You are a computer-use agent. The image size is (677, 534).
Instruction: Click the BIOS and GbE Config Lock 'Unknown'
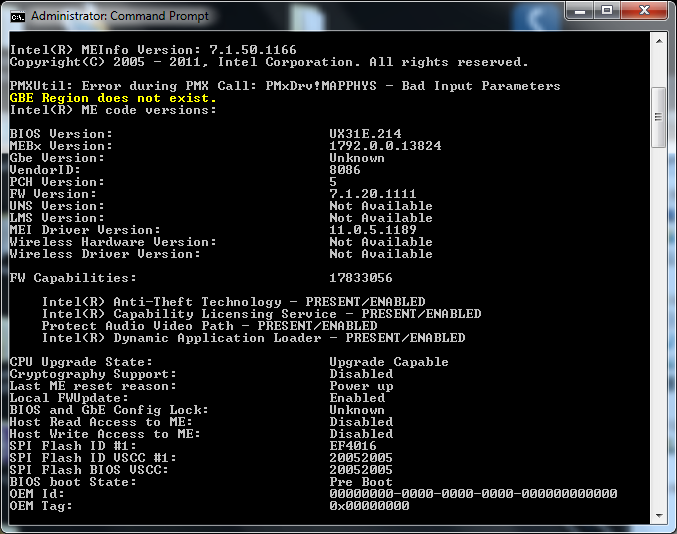357,410
